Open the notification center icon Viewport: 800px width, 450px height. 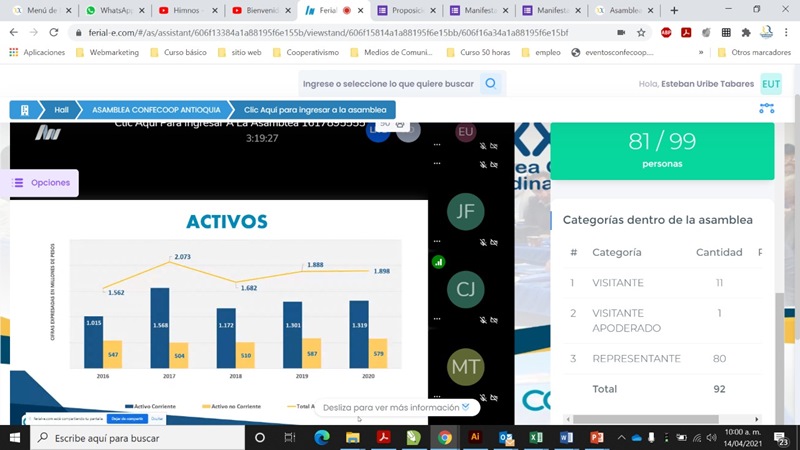click(781, 438)
